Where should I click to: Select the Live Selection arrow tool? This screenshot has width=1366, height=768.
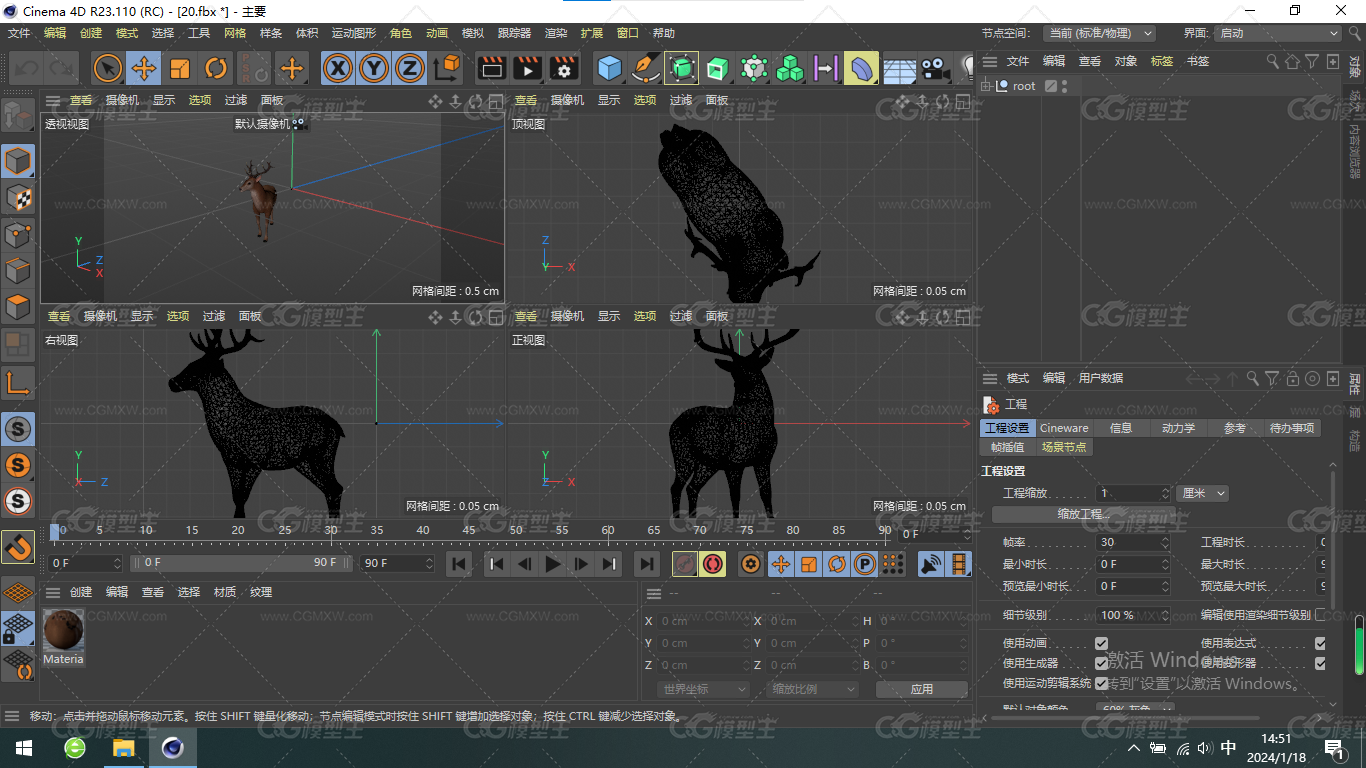tap(108, 68)
